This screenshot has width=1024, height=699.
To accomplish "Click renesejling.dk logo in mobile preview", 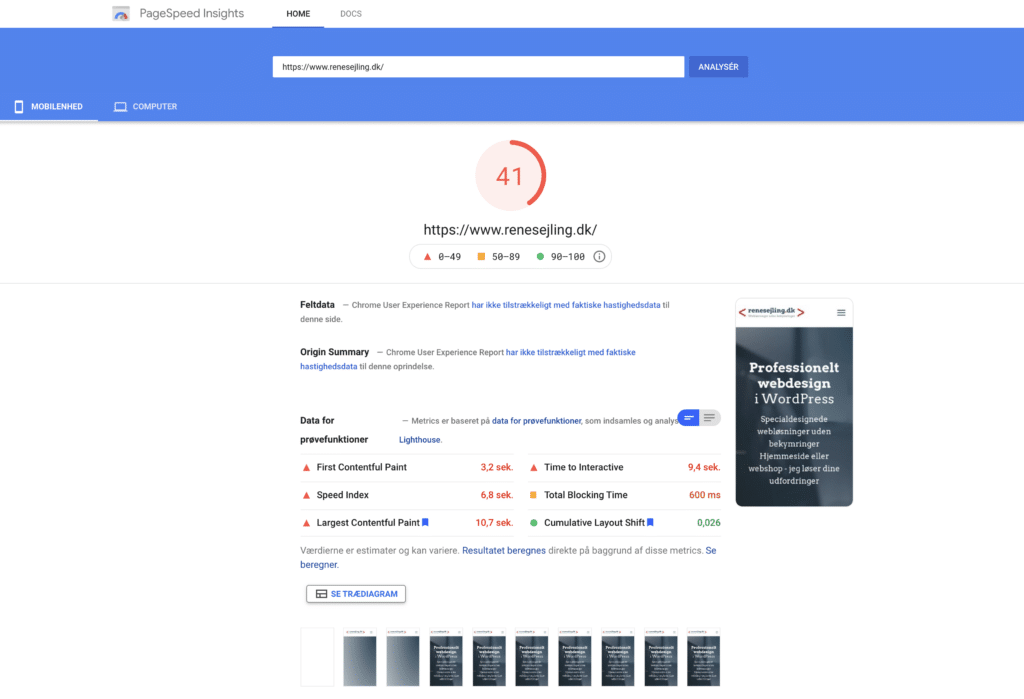I will pos(771,312).
